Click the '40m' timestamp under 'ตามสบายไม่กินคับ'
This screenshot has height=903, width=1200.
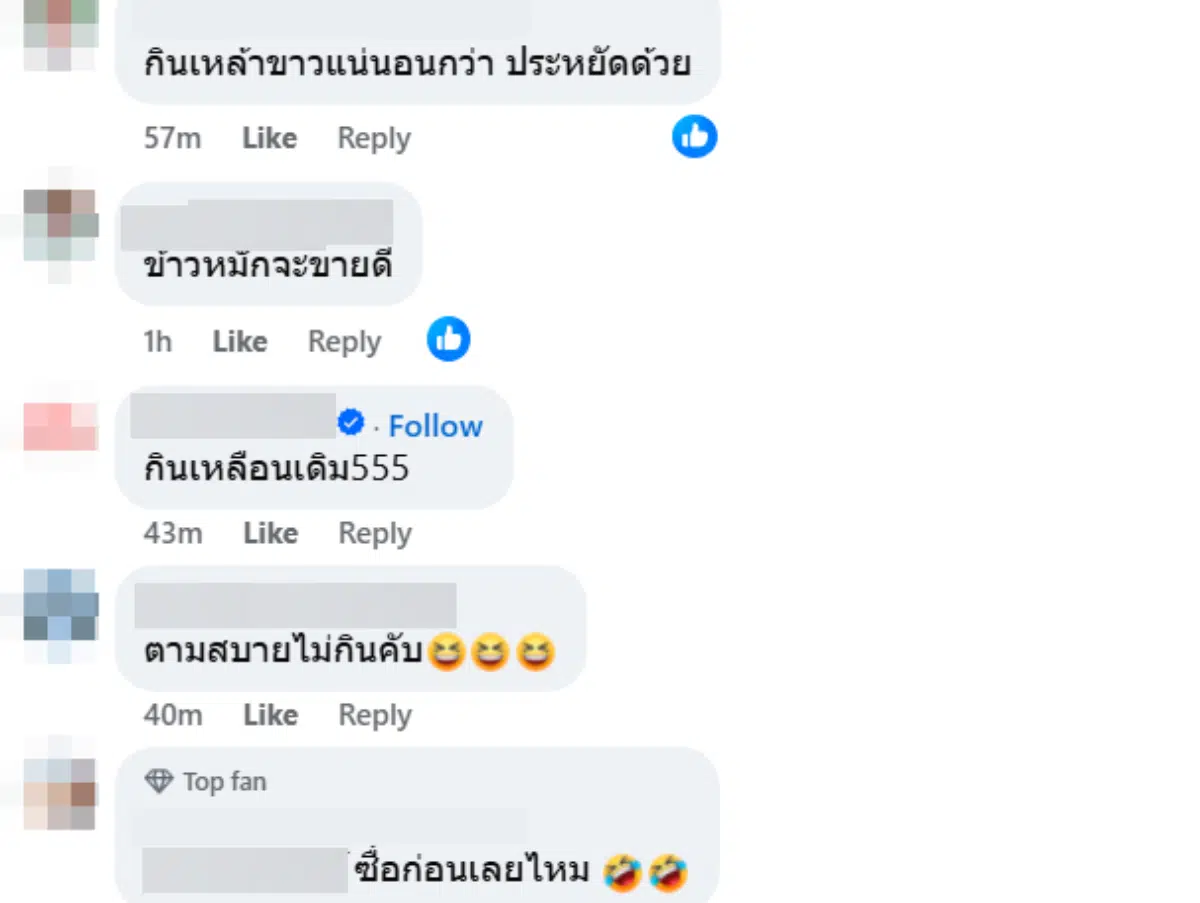pyautogui.click(x=172, y=715)
